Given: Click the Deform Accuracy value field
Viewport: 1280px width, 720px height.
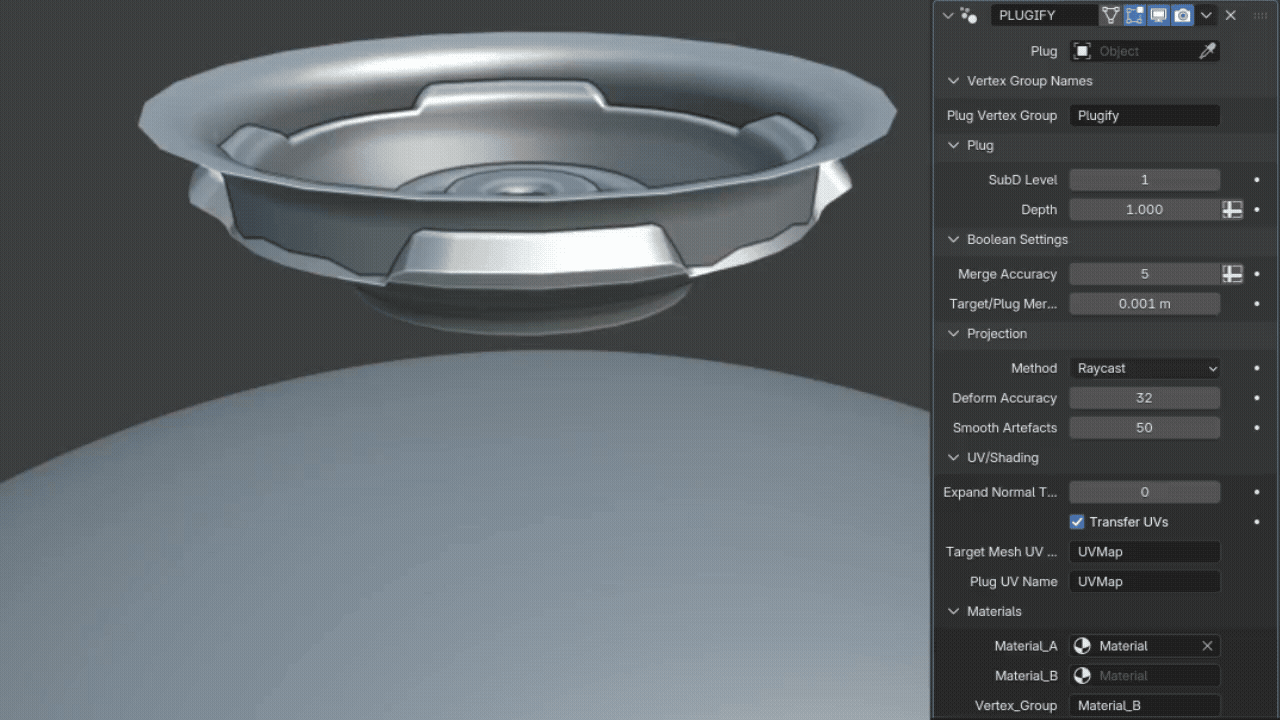Looking at the screenshot, I should (x=1144, y=398).
